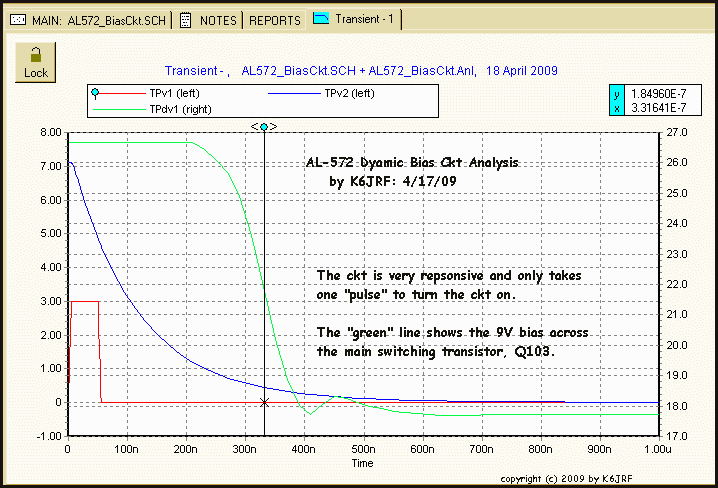Image resolution: width=718 pixels, height=488 pixels.
Task: Click the schematic icon on MAIN tab
Action: [x=18, y=20]
